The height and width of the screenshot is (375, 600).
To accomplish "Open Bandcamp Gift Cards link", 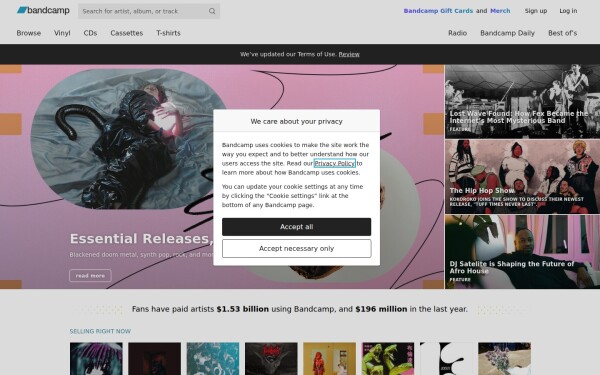I will tap(438, 11).
